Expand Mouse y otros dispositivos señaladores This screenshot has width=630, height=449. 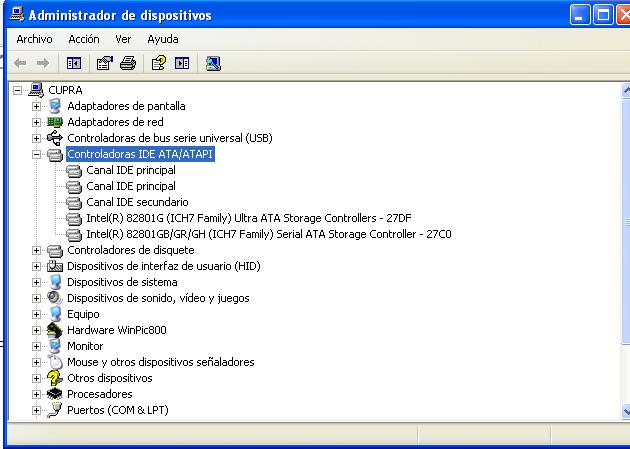36,362
